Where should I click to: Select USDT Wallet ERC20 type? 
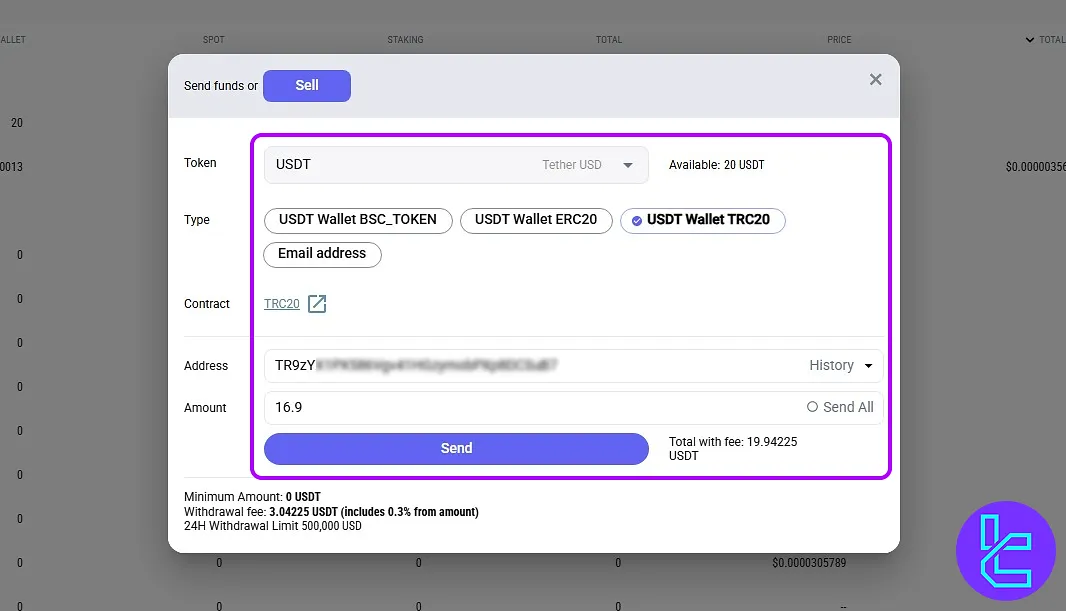coord(536,220)
